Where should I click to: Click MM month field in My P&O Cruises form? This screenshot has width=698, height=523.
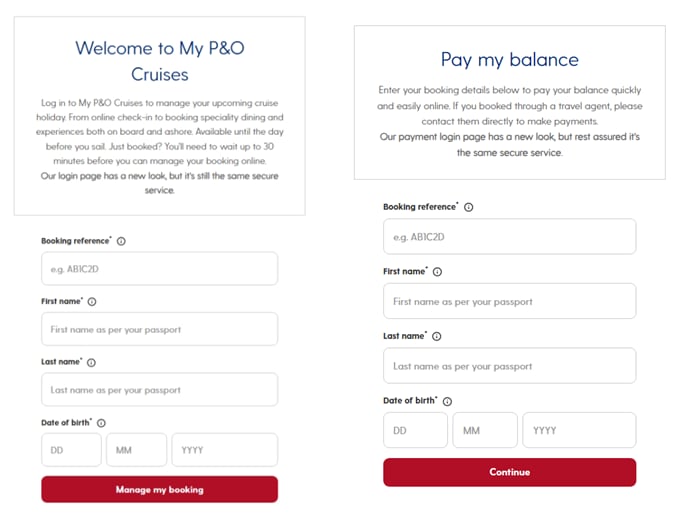tap(137, 450)
